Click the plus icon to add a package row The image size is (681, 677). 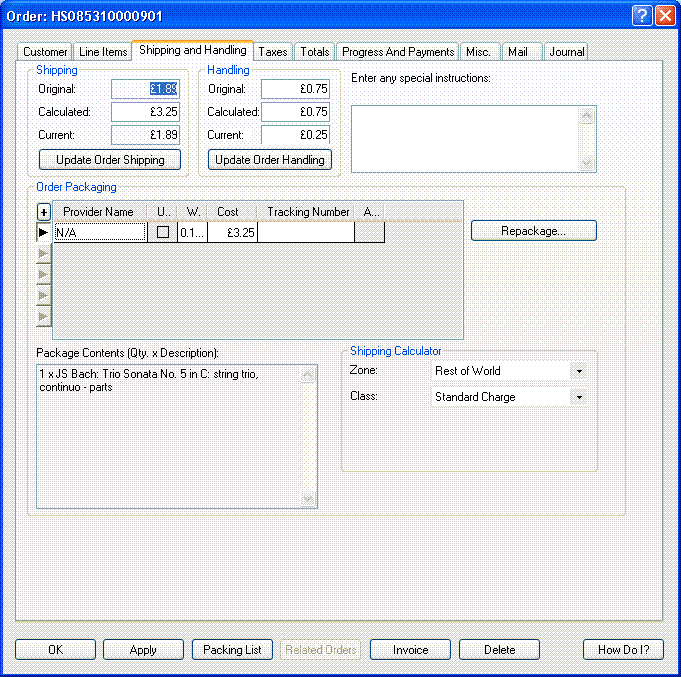point(43,212)
